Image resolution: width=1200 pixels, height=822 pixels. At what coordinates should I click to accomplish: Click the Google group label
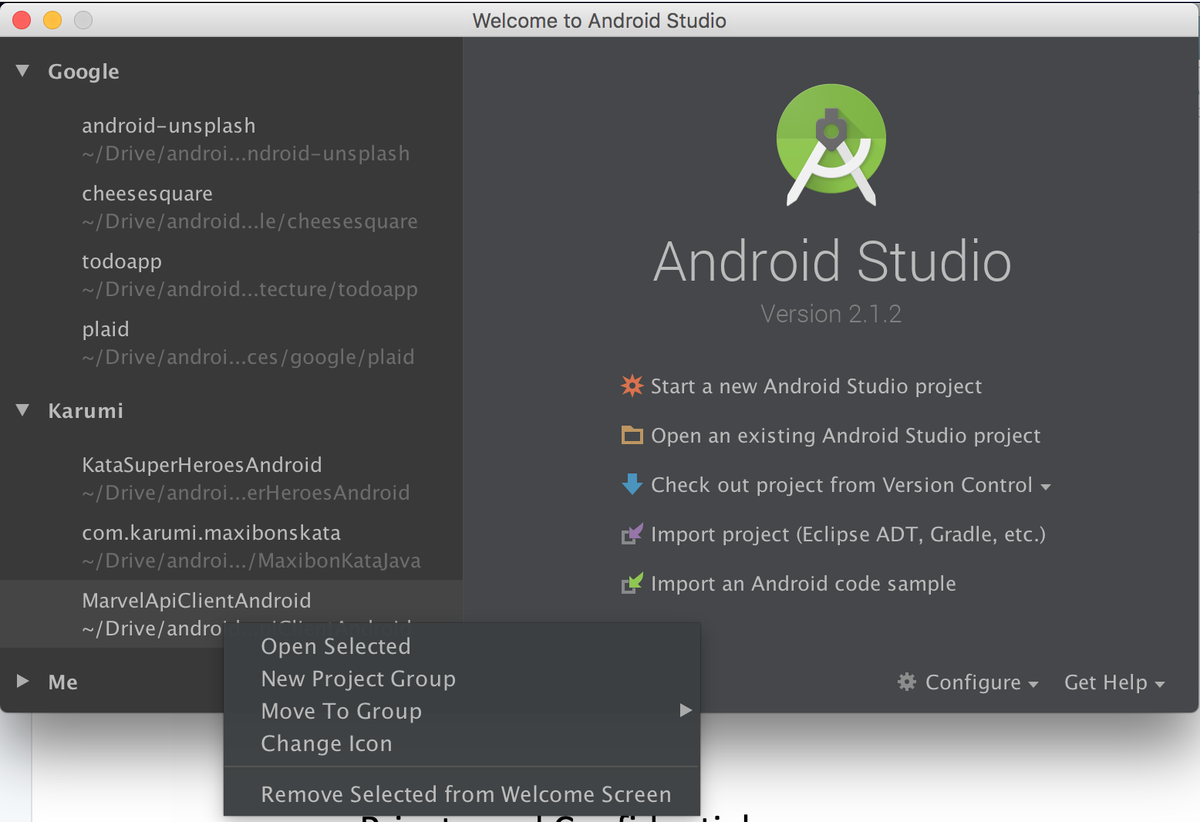[83, 72]
